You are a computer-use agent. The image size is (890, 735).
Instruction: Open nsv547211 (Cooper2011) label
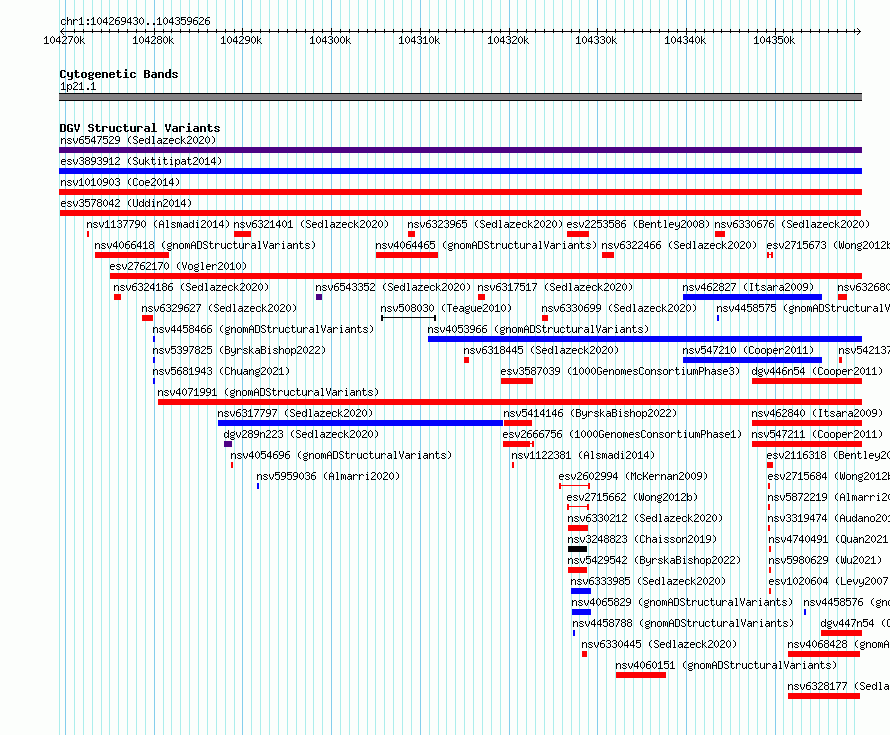tap(817, 434)
